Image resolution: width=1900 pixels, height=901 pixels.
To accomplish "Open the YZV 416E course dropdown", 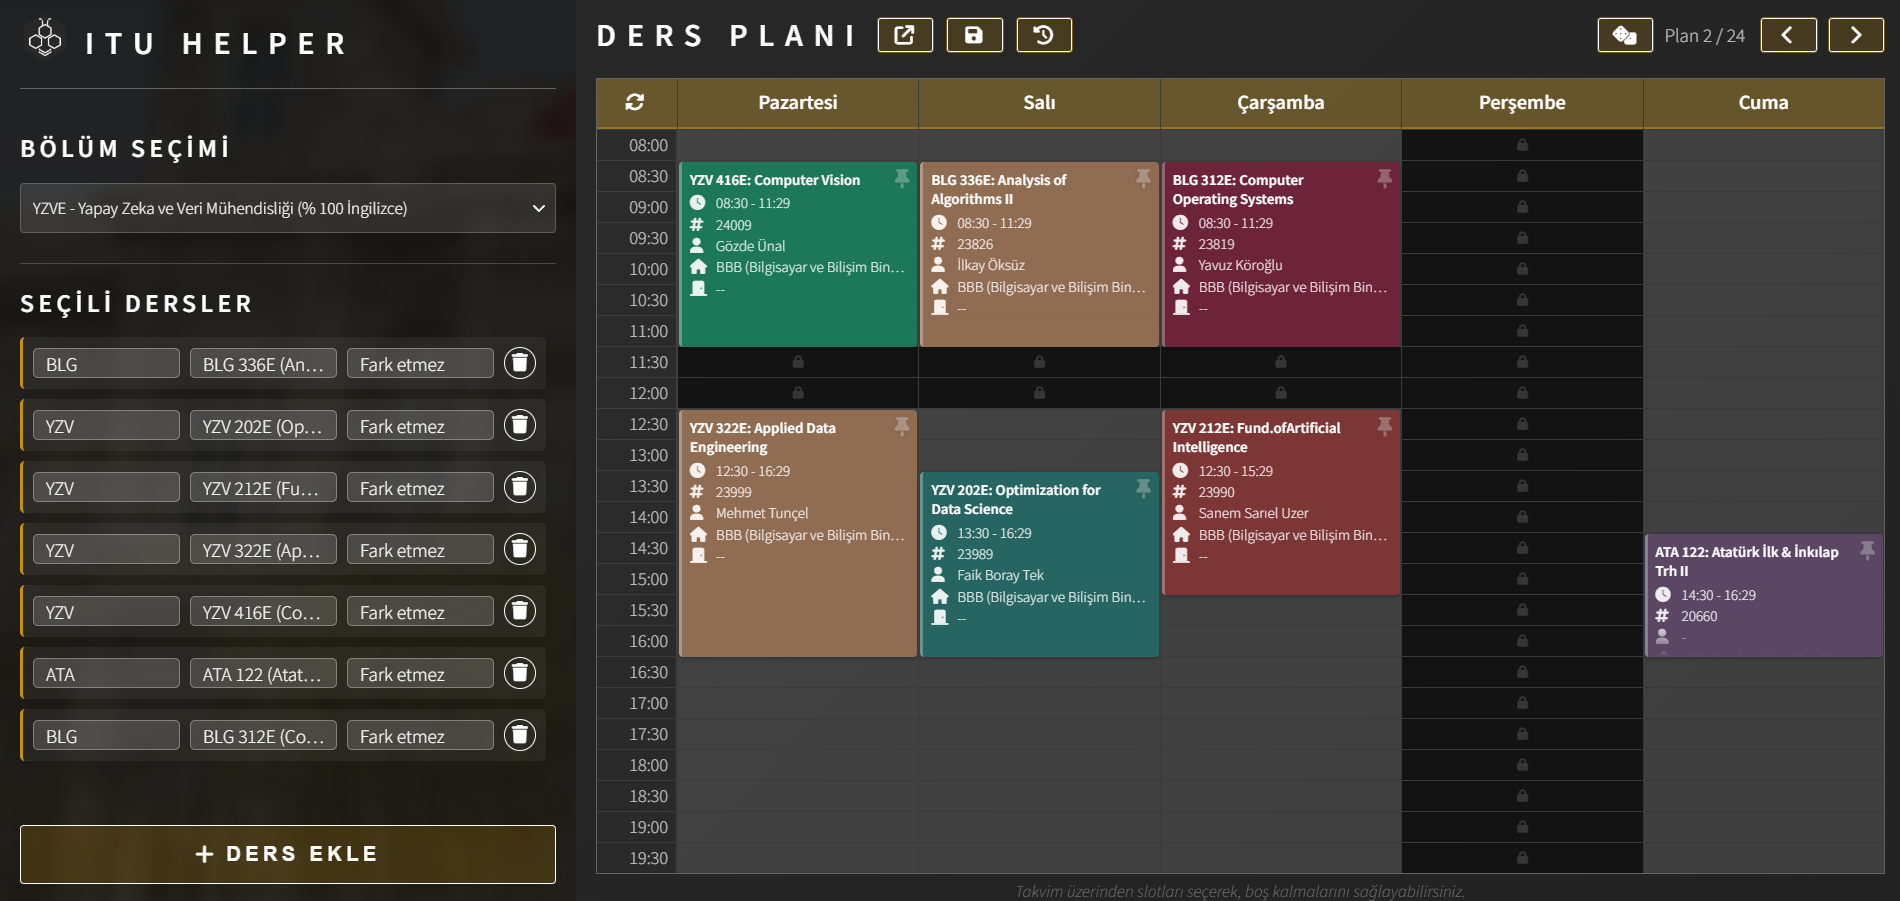I will pos(263,612).
